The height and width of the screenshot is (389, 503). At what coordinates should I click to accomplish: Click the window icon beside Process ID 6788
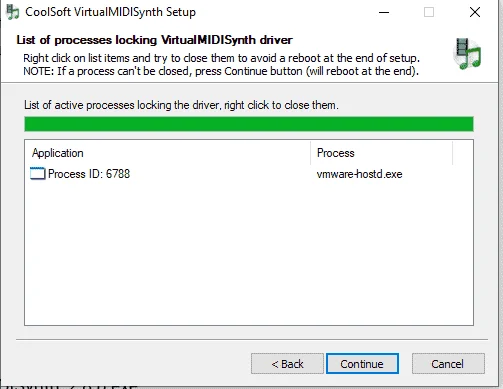click(x=37, y=174)
